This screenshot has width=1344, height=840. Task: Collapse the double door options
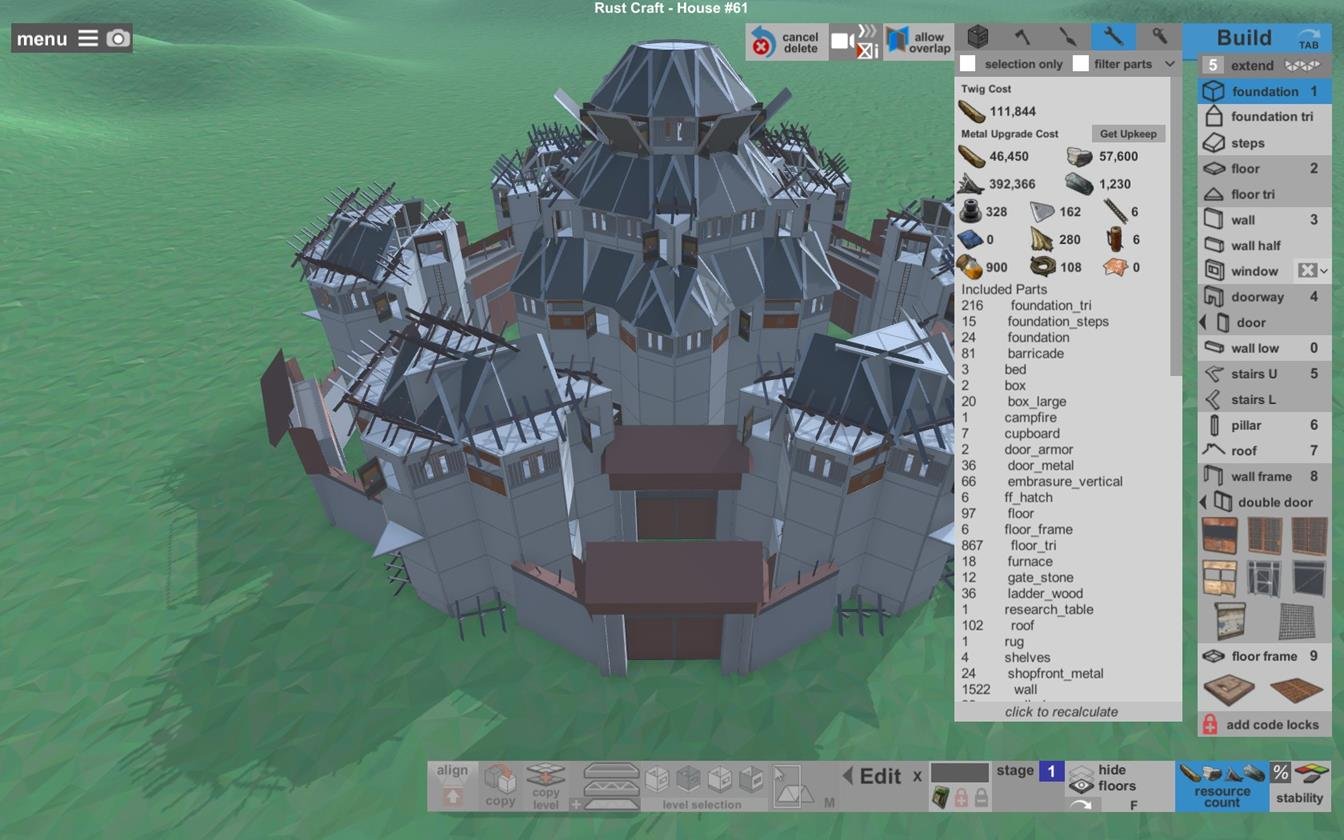click(x=1203, y=502)
